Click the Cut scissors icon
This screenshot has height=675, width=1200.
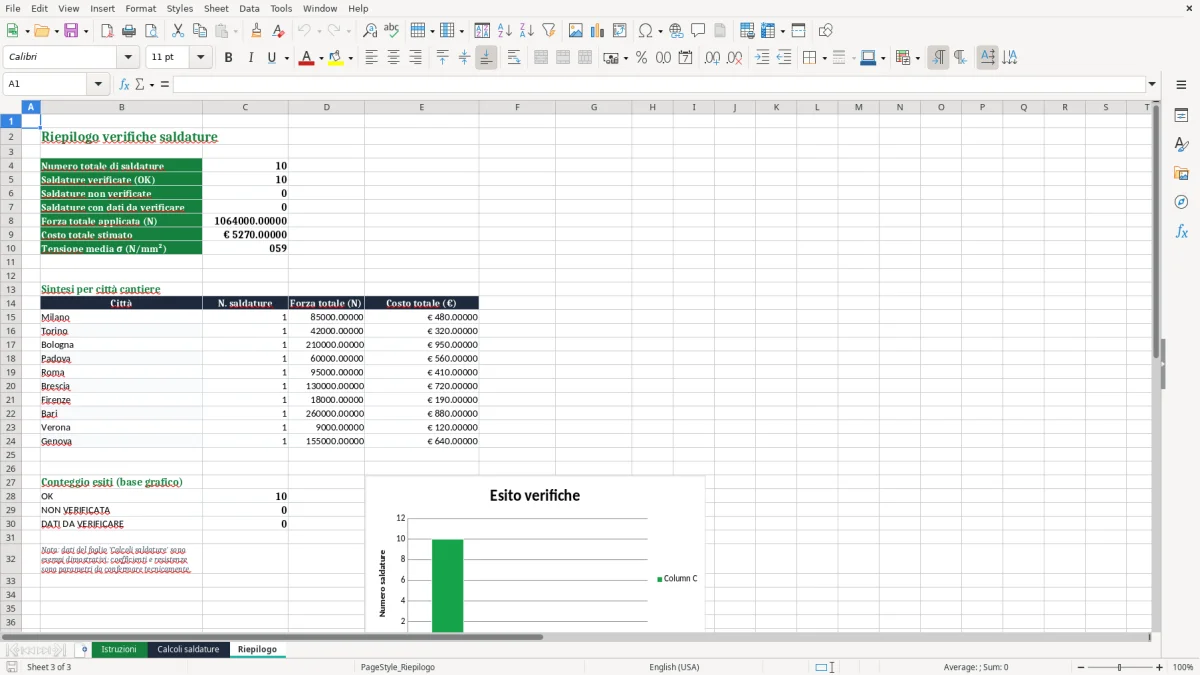point(178,31)
